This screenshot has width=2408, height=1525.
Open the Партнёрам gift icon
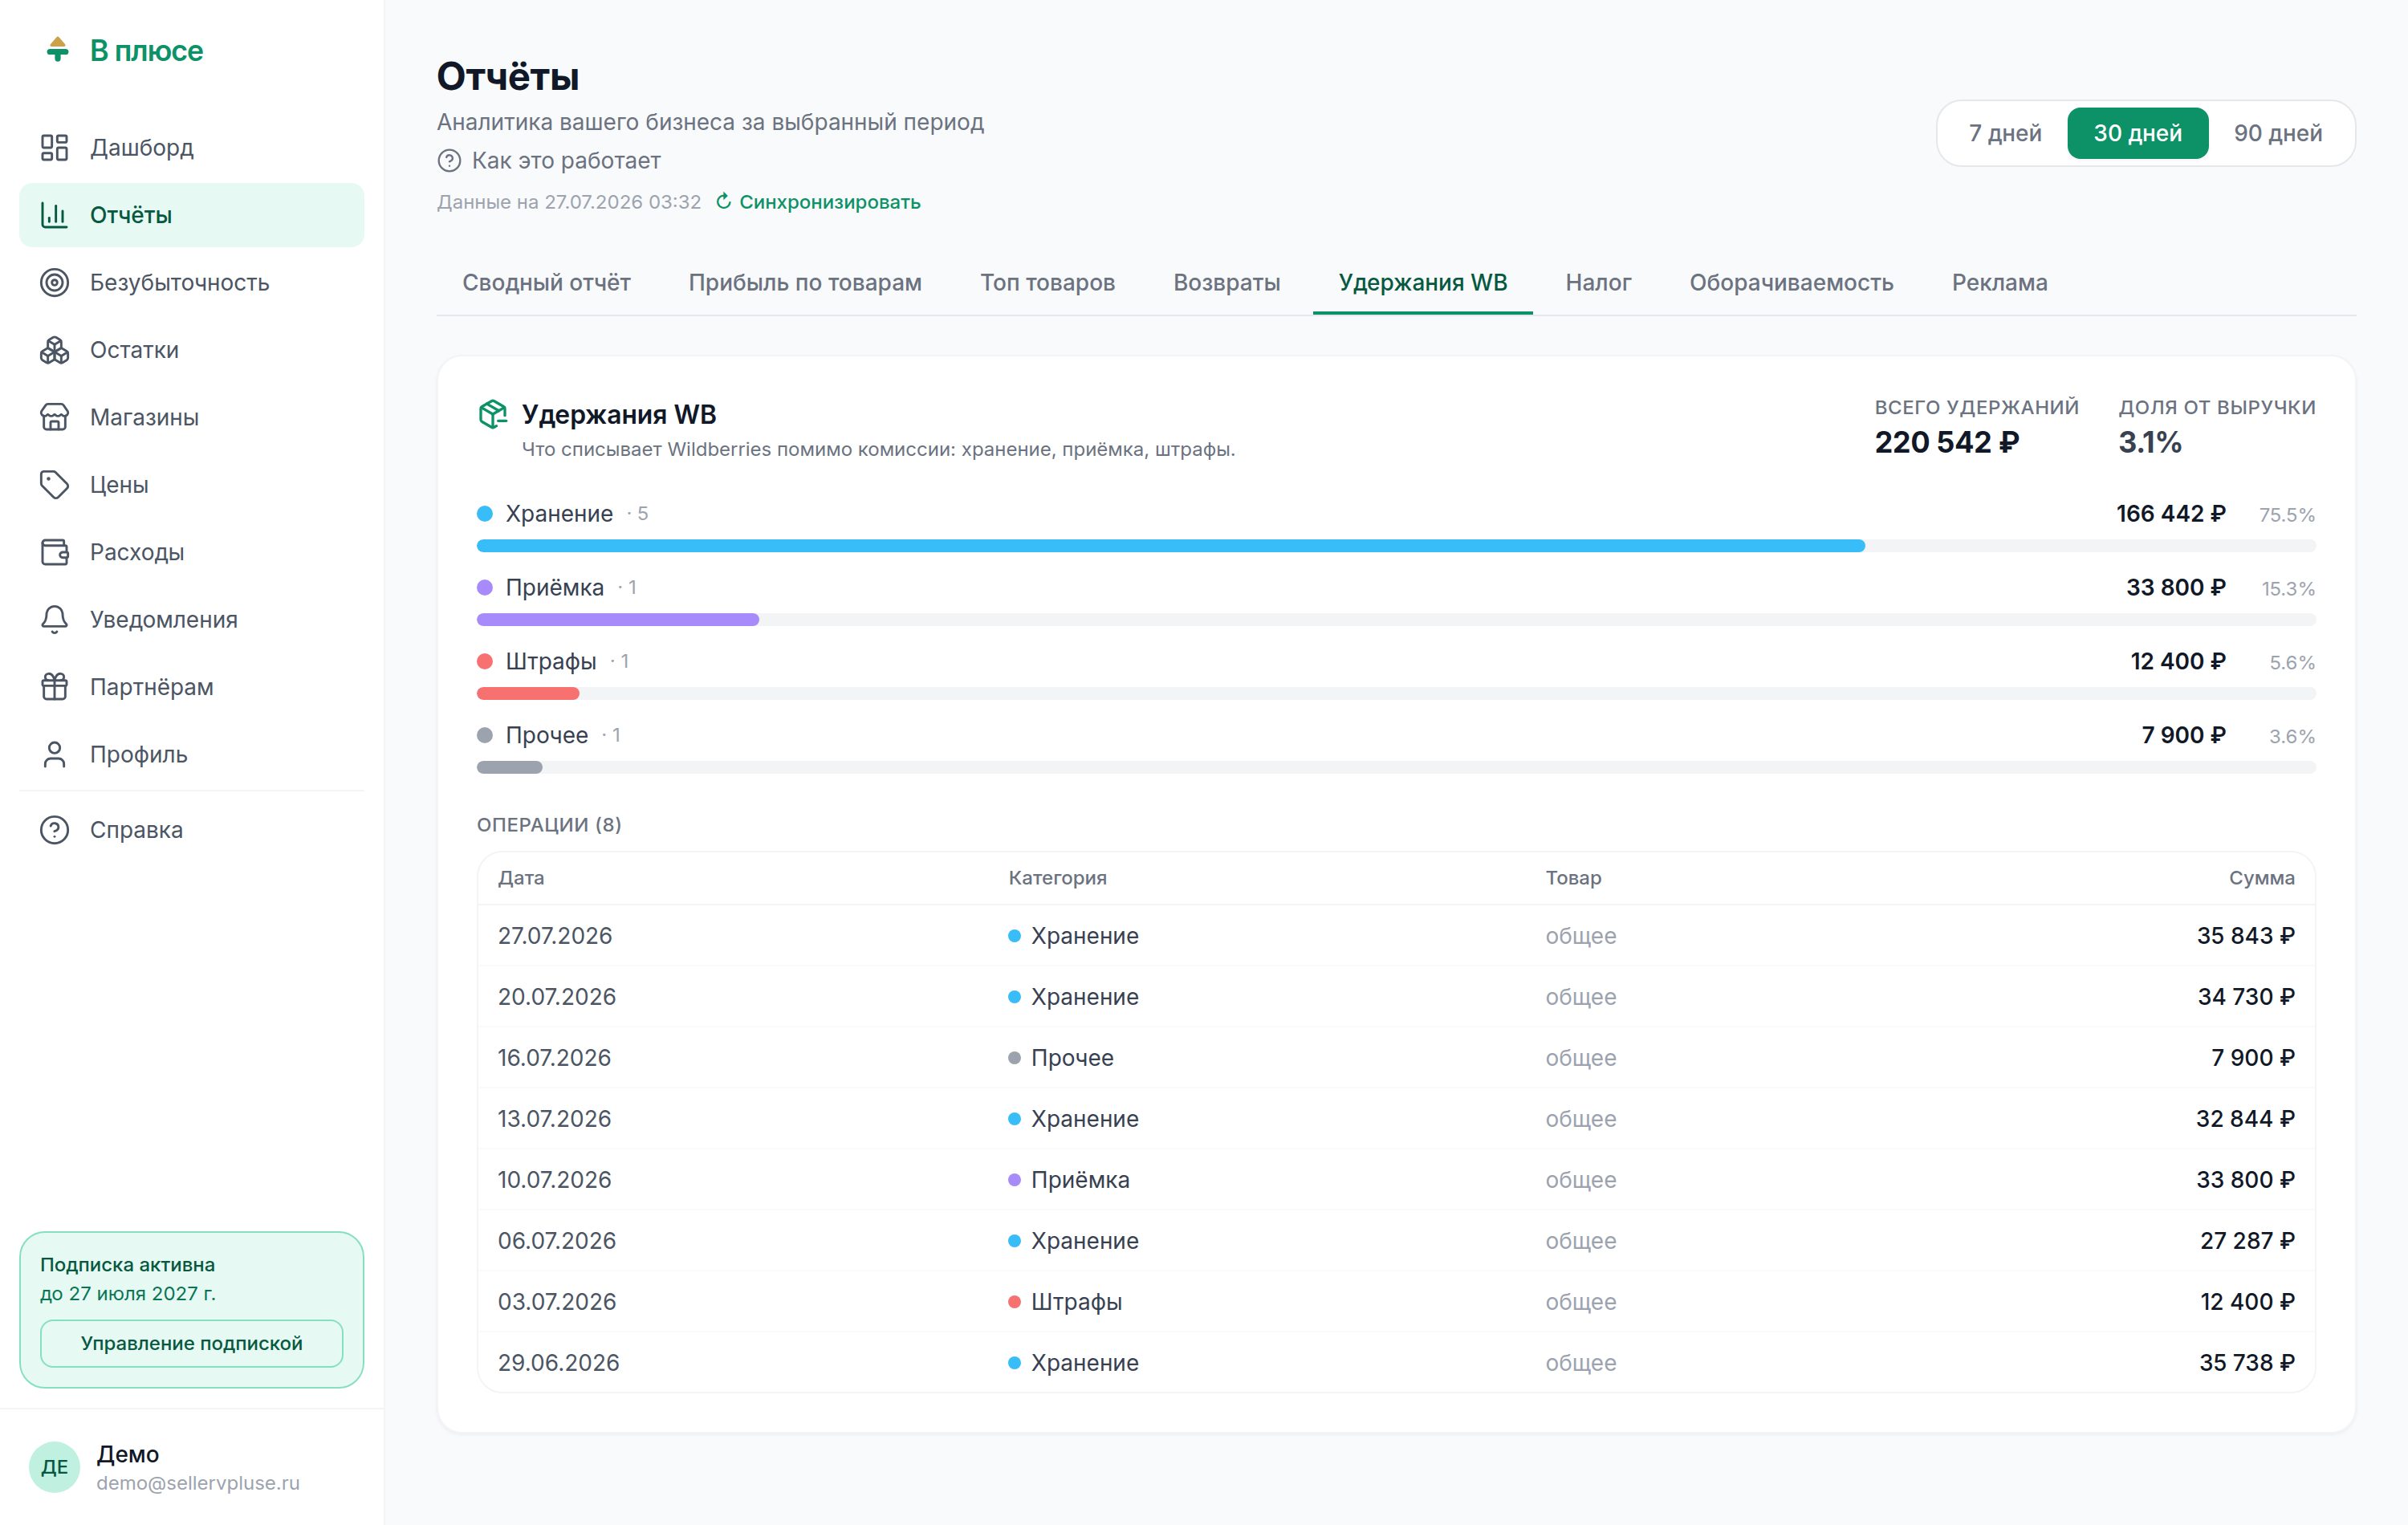(54, 687)
